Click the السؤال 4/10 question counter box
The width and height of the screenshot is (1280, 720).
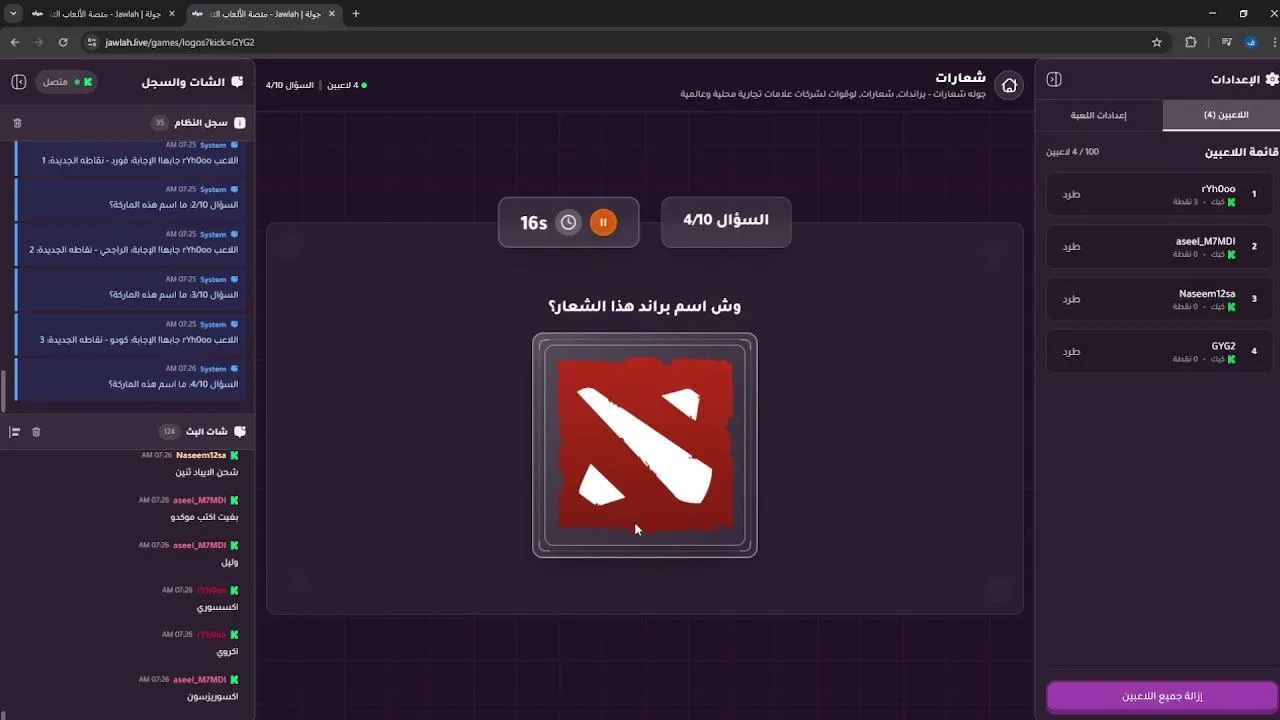coord(726,221)
